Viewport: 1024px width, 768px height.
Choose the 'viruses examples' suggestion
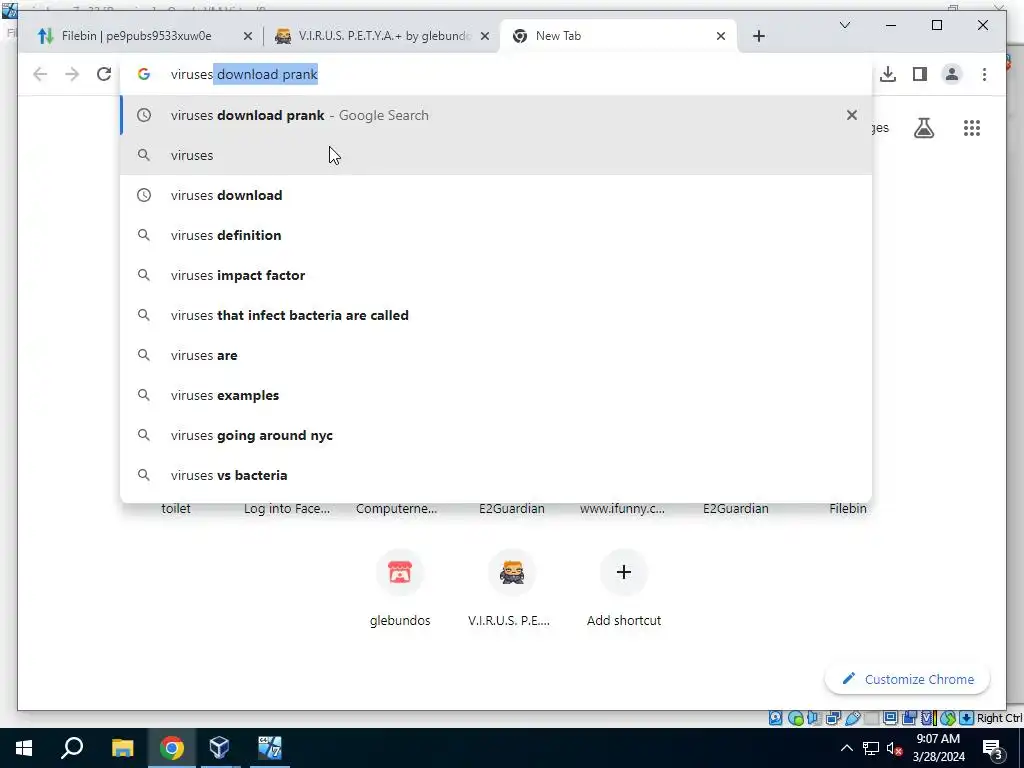coord(496,395)
